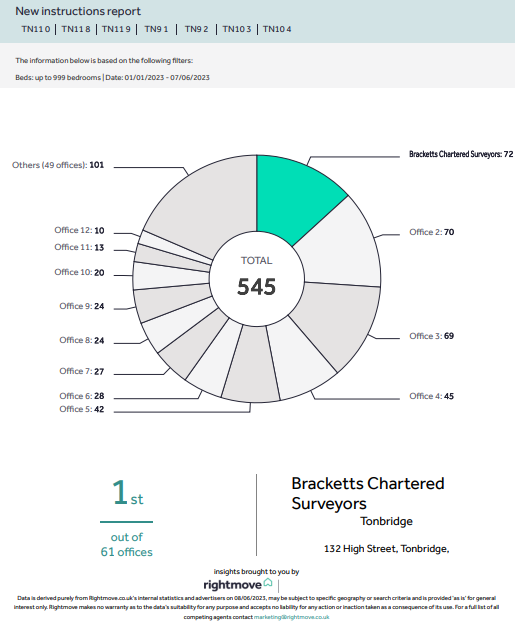
Task: Select the TN10 3 postcode tab
Action: tap(237, 29)
